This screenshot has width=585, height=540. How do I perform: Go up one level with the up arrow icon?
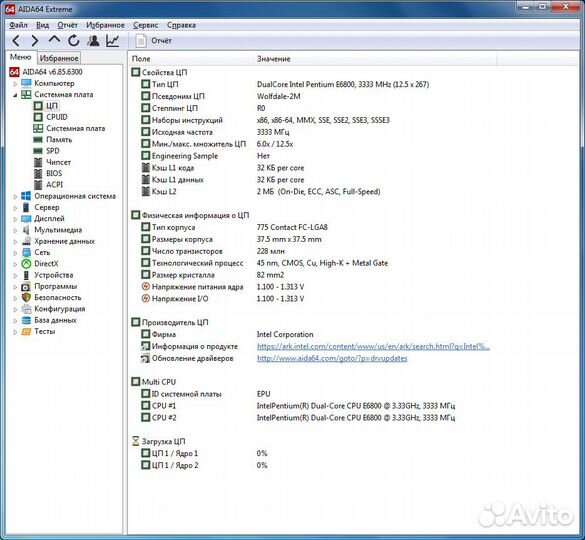54,39
